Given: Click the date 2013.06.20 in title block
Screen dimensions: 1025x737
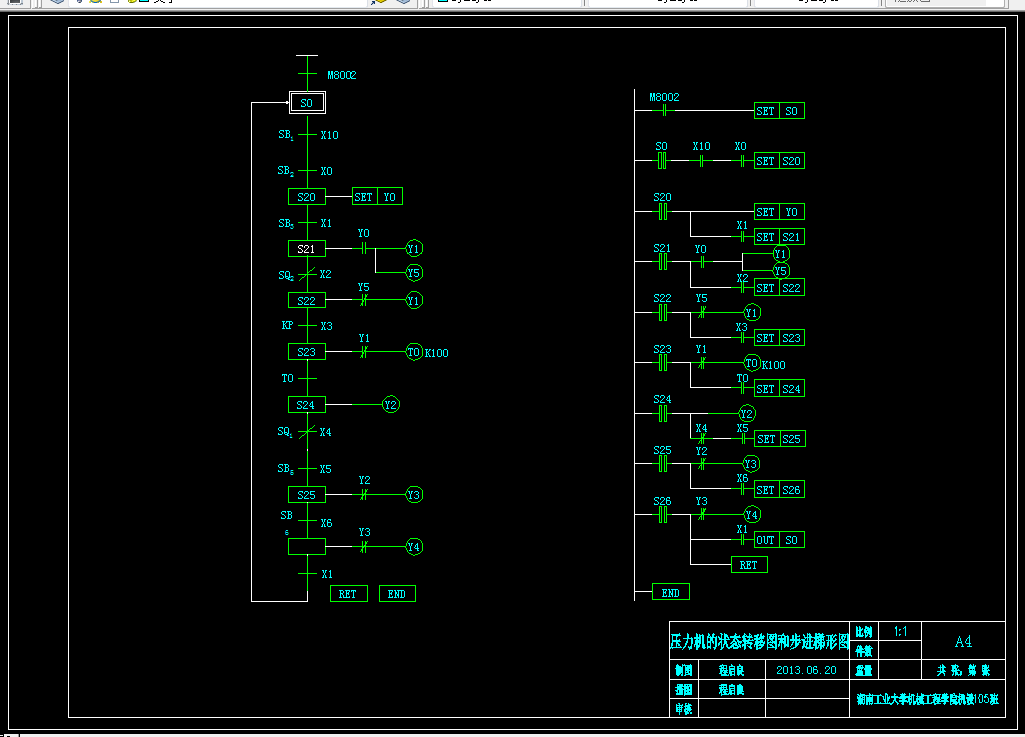Looking at the screenshot, I should point(807,670).
